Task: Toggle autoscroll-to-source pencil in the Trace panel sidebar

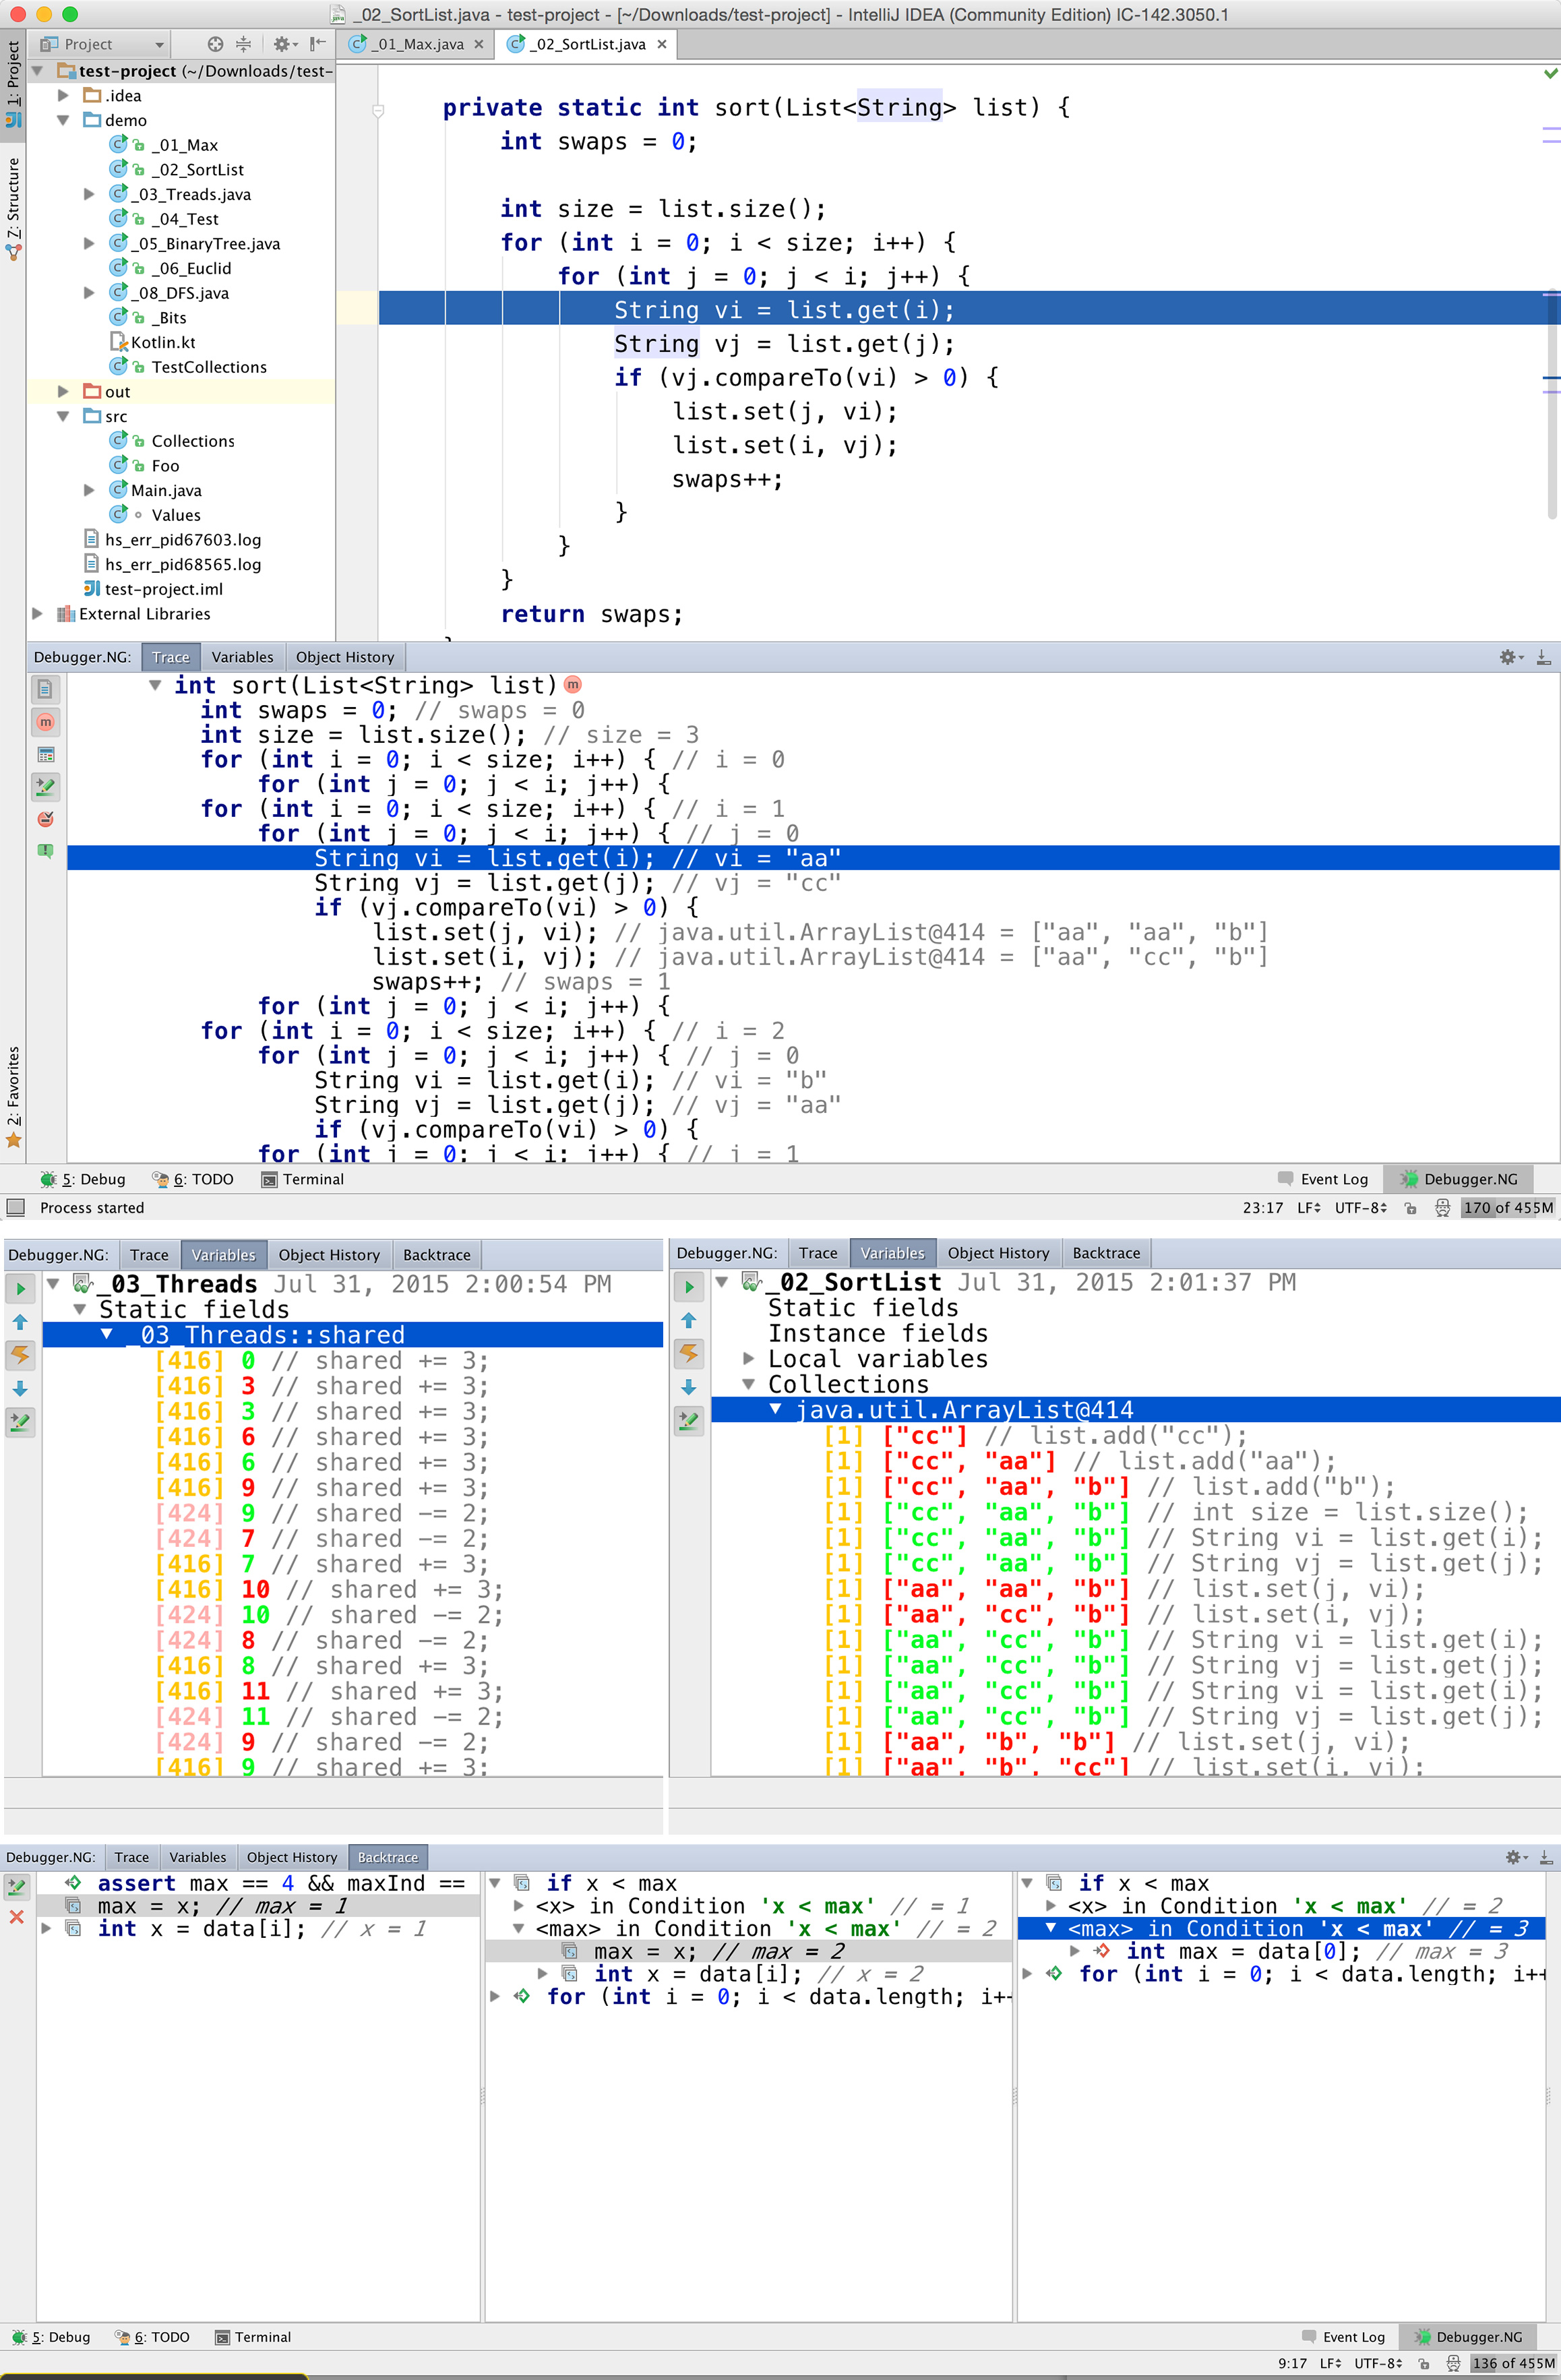Action: click(45, 787)
